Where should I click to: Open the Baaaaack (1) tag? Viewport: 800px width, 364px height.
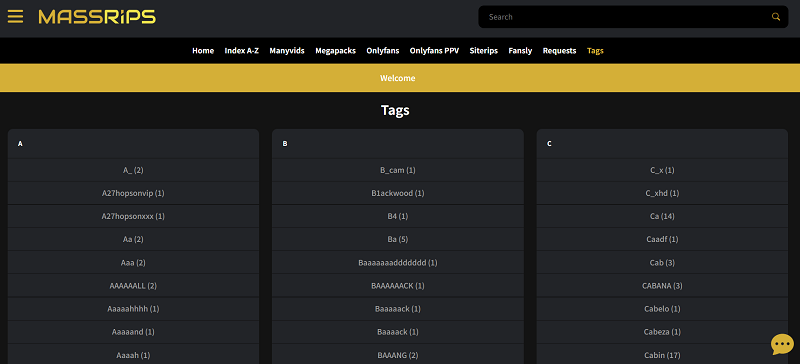pyautogui.click(x=397, y=308)
